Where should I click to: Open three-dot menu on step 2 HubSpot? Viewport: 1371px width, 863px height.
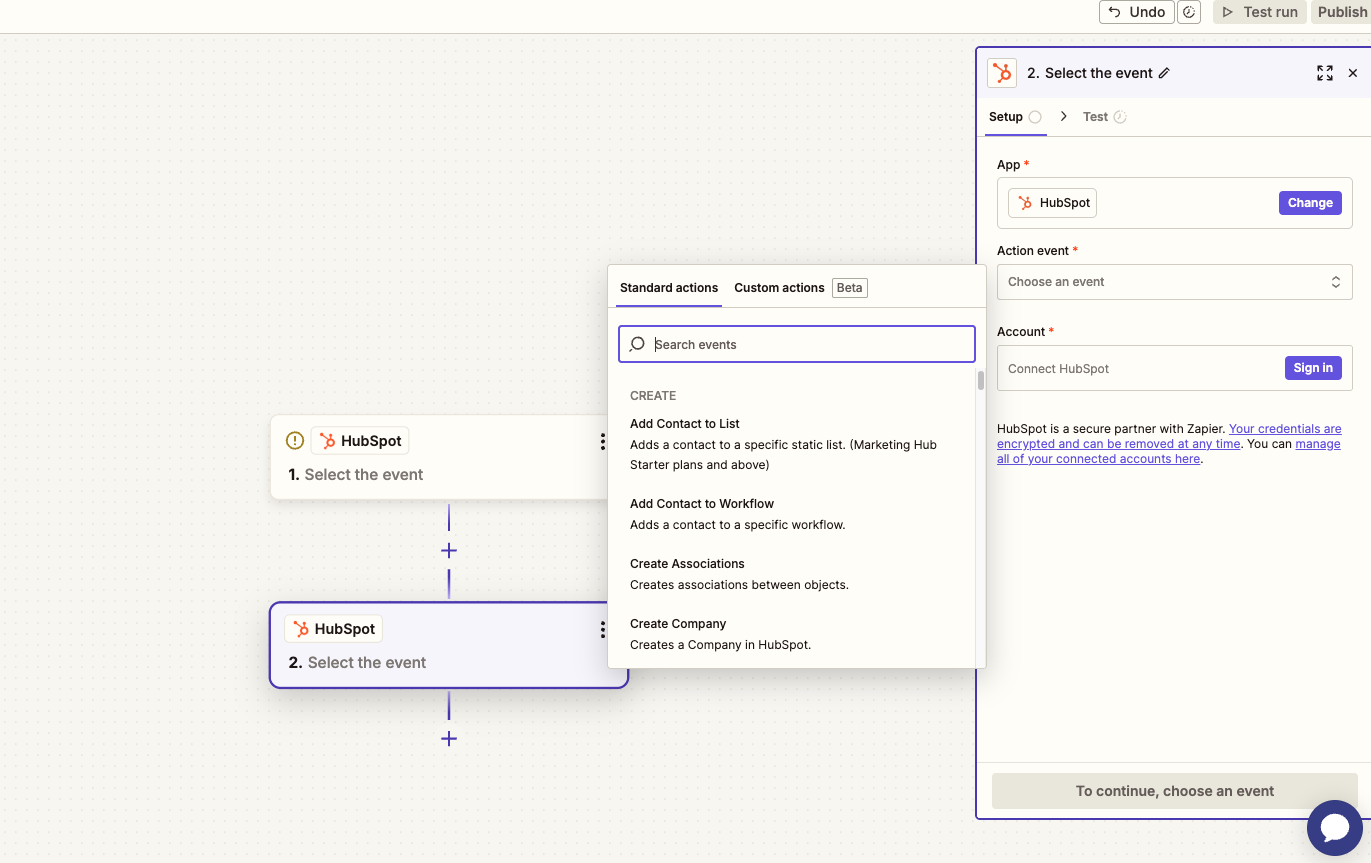click(602, 629)
